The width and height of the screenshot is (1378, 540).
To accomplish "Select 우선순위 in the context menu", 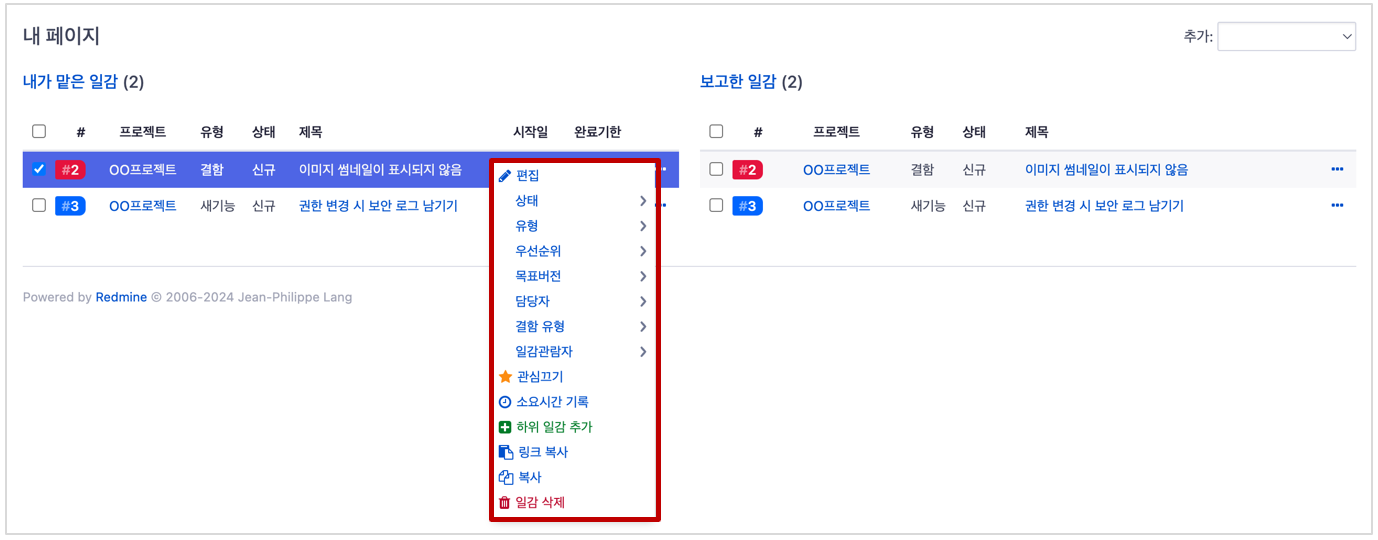I will pyautogui.click(x=538, y=251).
